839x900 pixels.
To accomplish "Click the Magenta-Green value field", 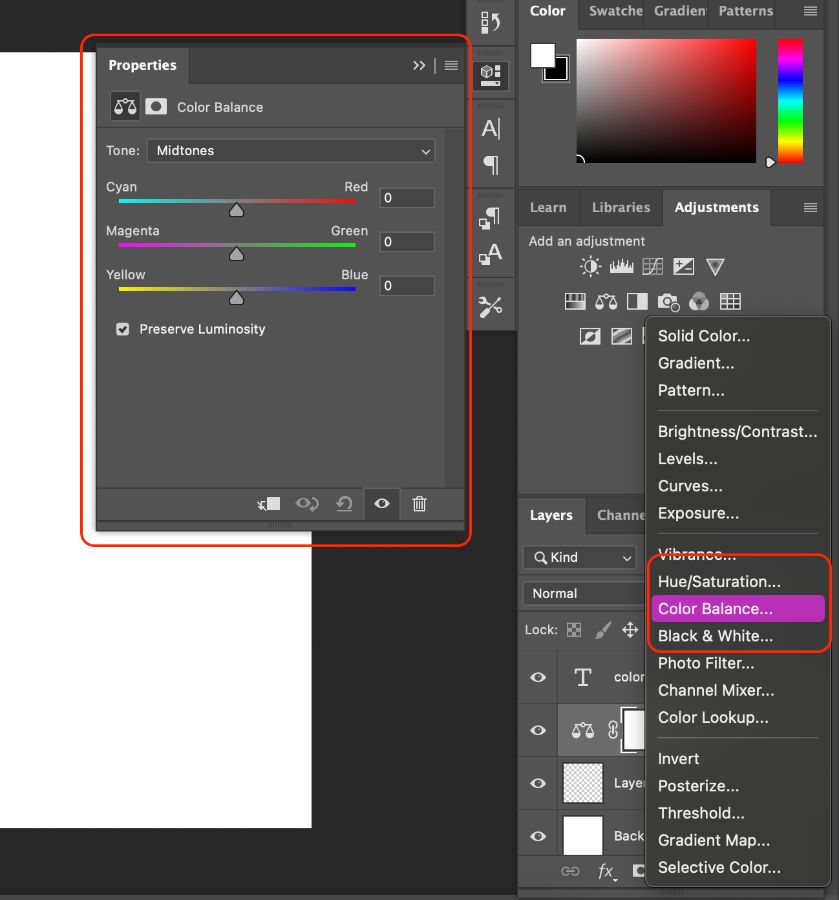I will [x=407, y=242].
